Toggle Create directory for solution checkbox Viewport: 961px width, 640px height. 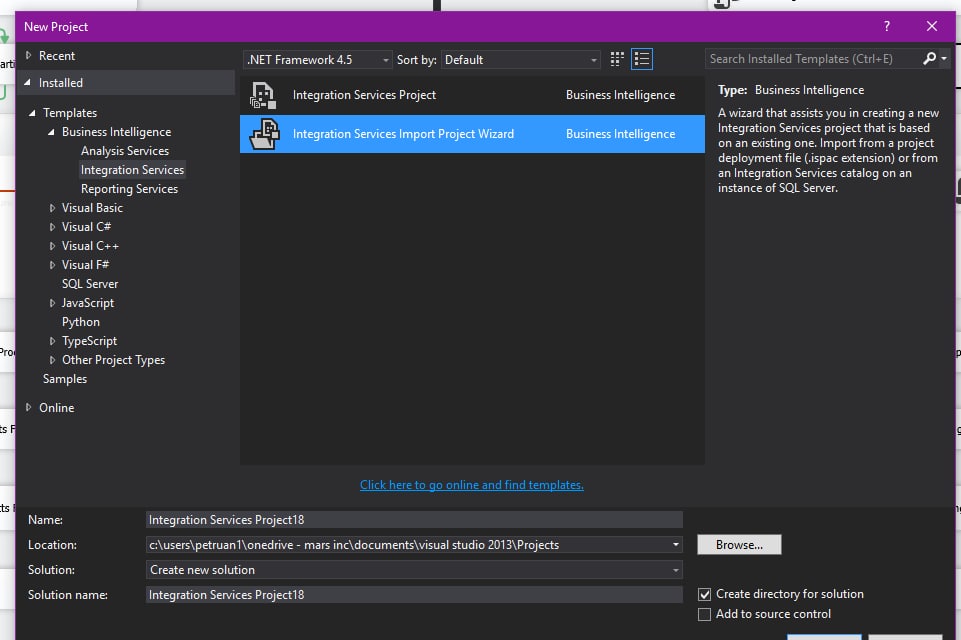705,594
